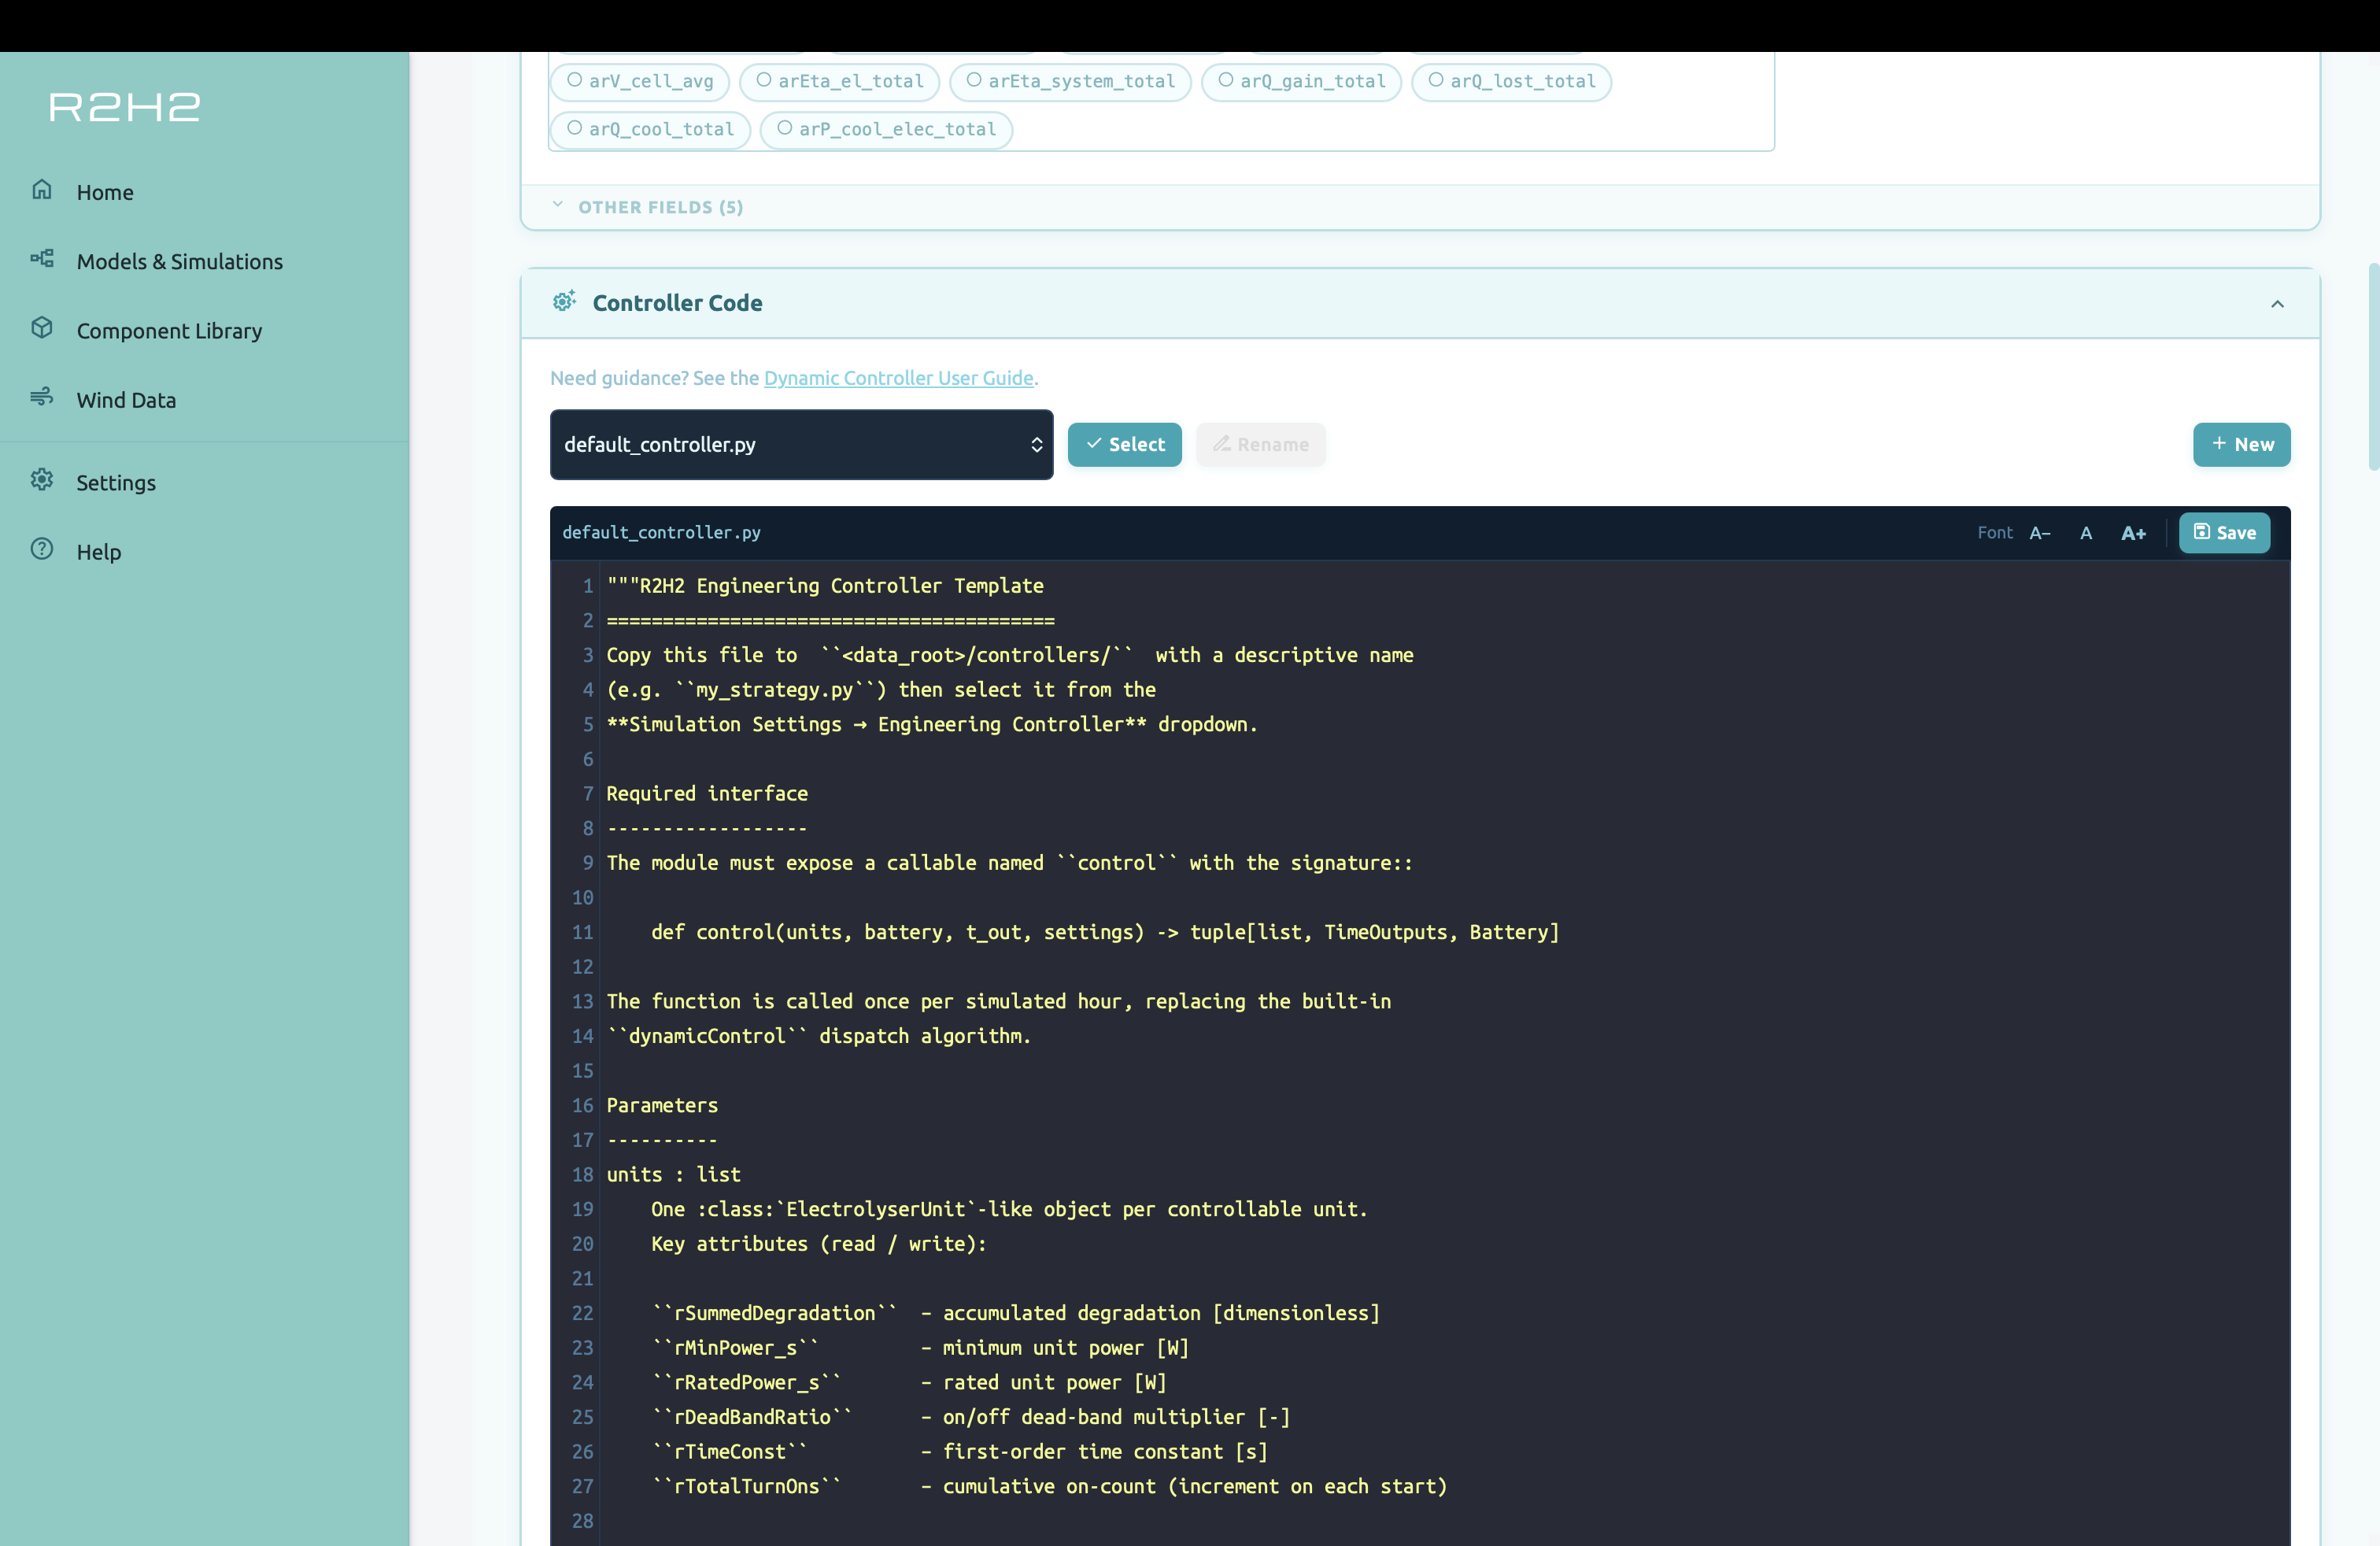Toggle the arQ_cool_total field chip
Screen dimensions: 2380x1546
click(x=651, y=129)
